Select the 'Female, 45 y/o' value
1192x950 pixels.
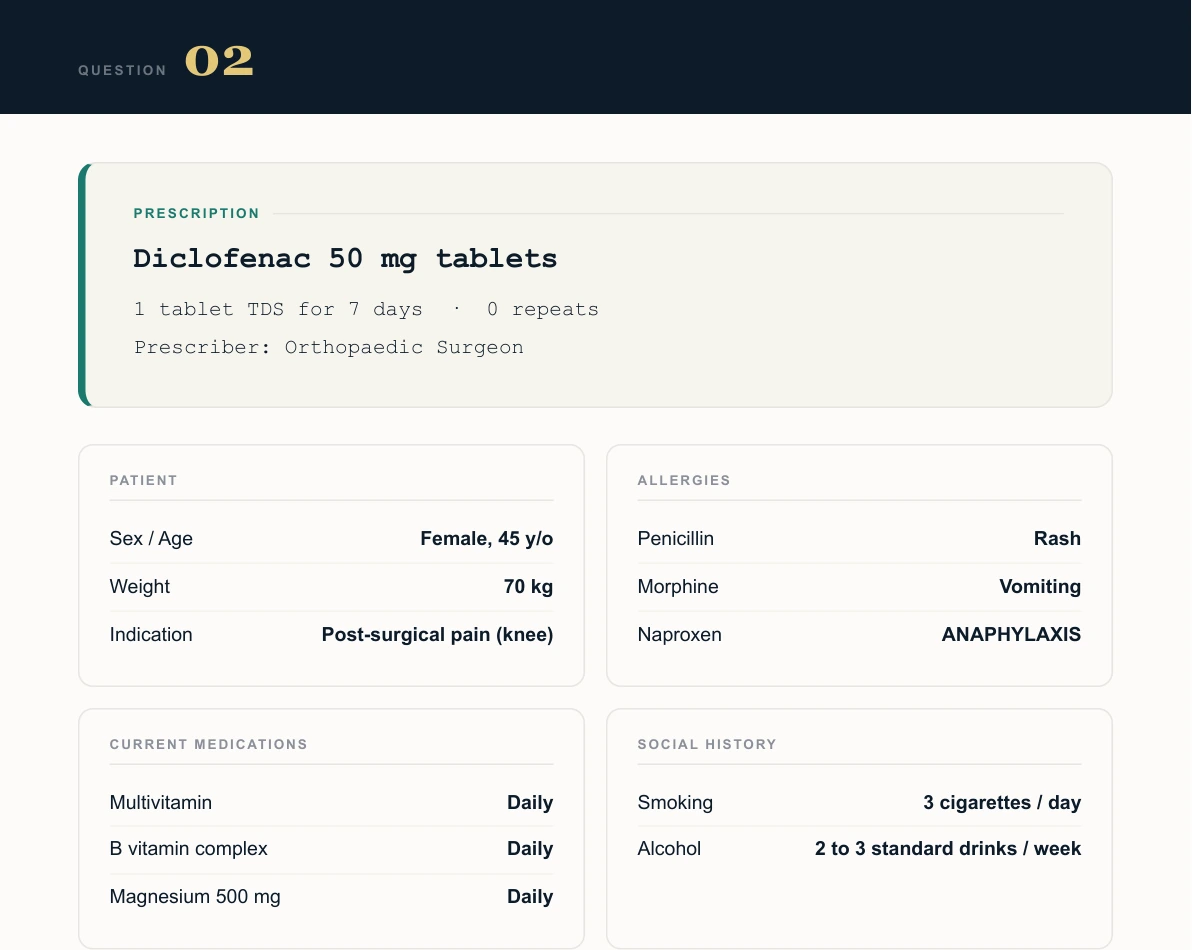click(487, 539)
